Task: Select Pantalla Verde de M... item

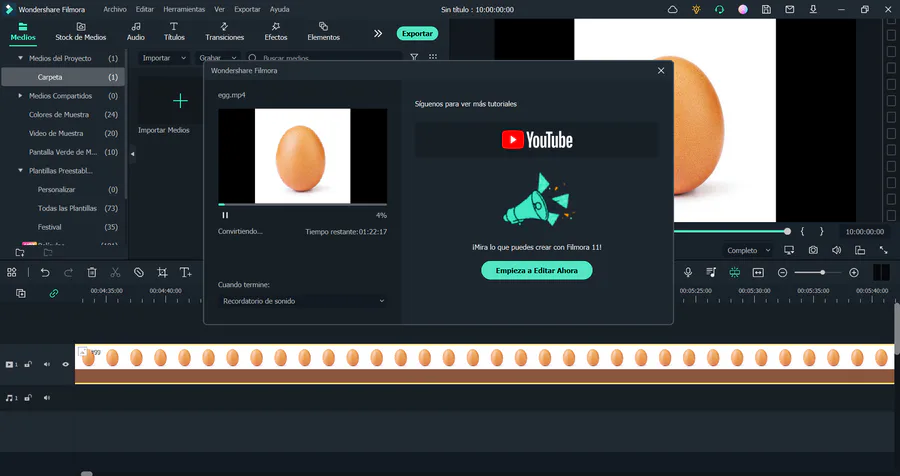Action: (x=63, y=152)
